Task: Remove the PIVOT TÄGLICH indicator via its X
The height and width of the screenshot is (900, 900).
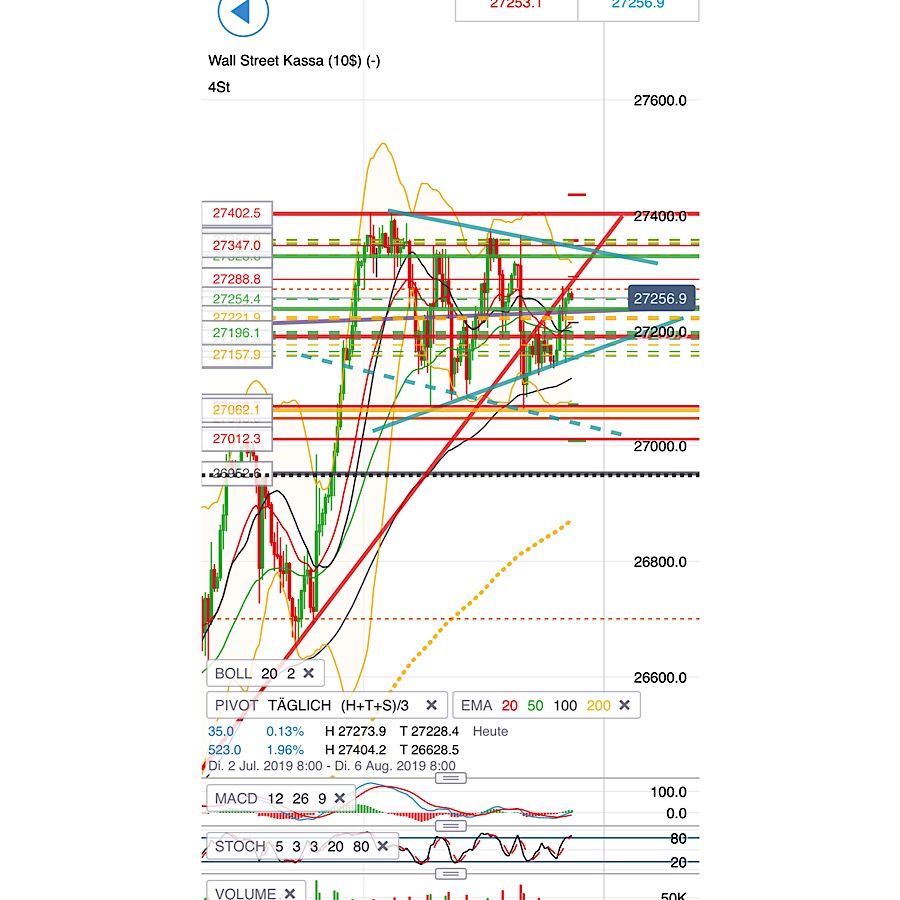Action: pyautogui.click(x=431, y=705)
